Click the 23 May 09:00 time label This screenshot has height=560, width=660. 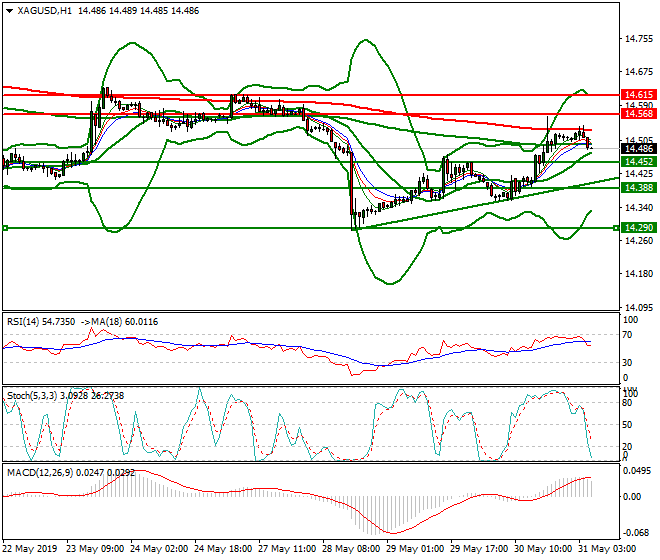pos(95,549)
